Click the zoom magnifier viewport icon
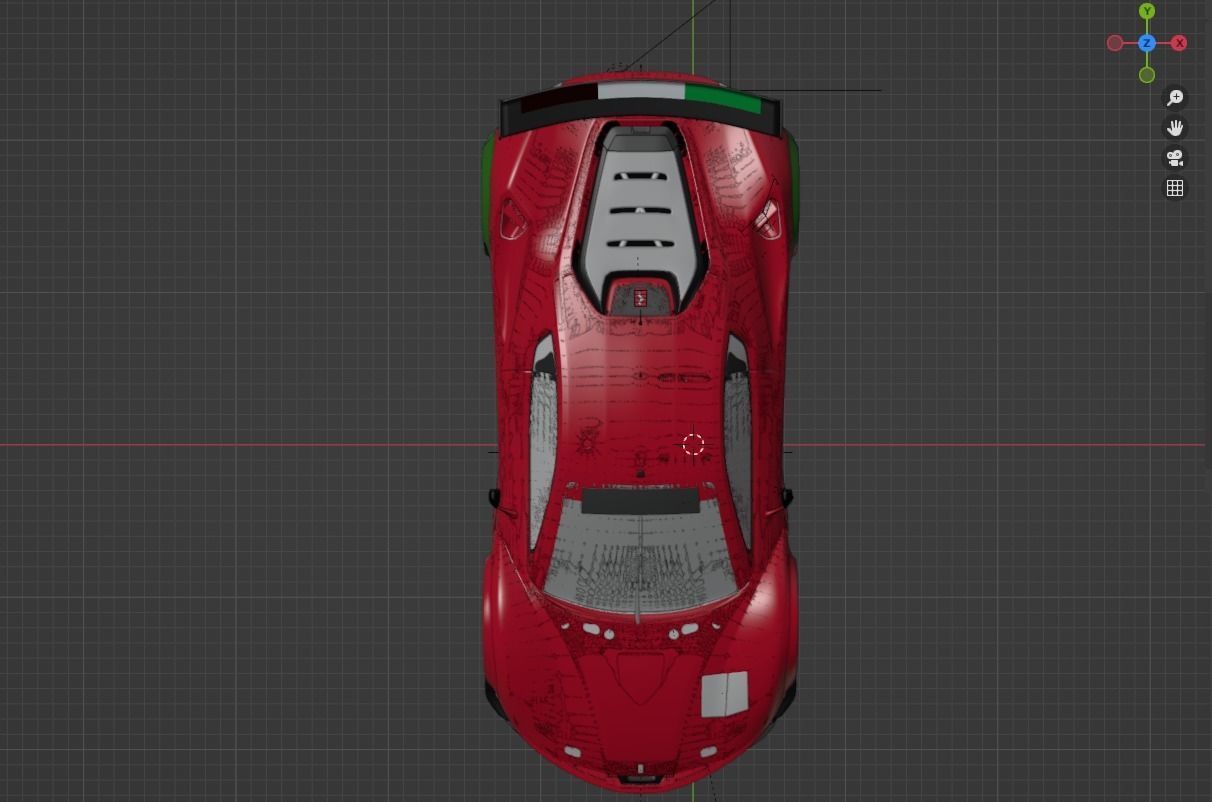This screenshot has height=802, width=1212. (x=1175, y=98)
